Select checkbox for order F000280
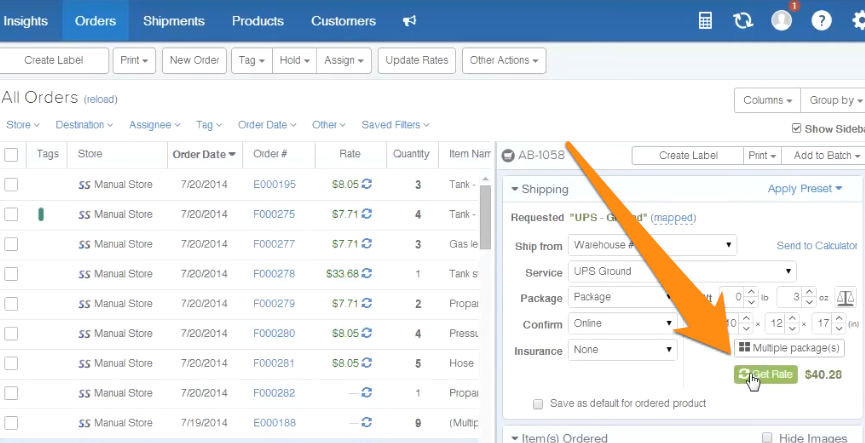 (11, 333)
